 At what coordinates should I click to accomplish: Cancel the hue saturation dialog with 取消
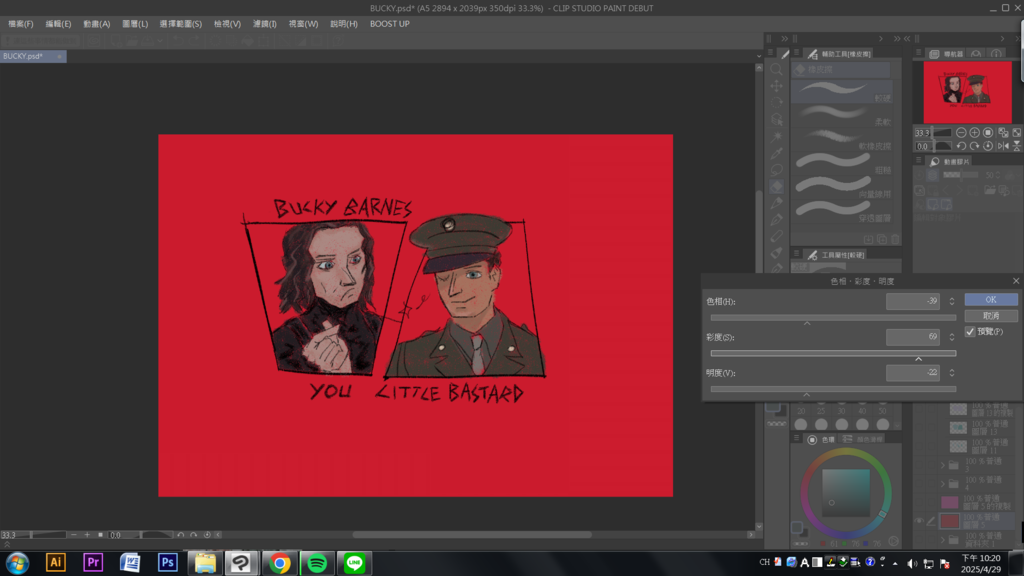(991, 315)
